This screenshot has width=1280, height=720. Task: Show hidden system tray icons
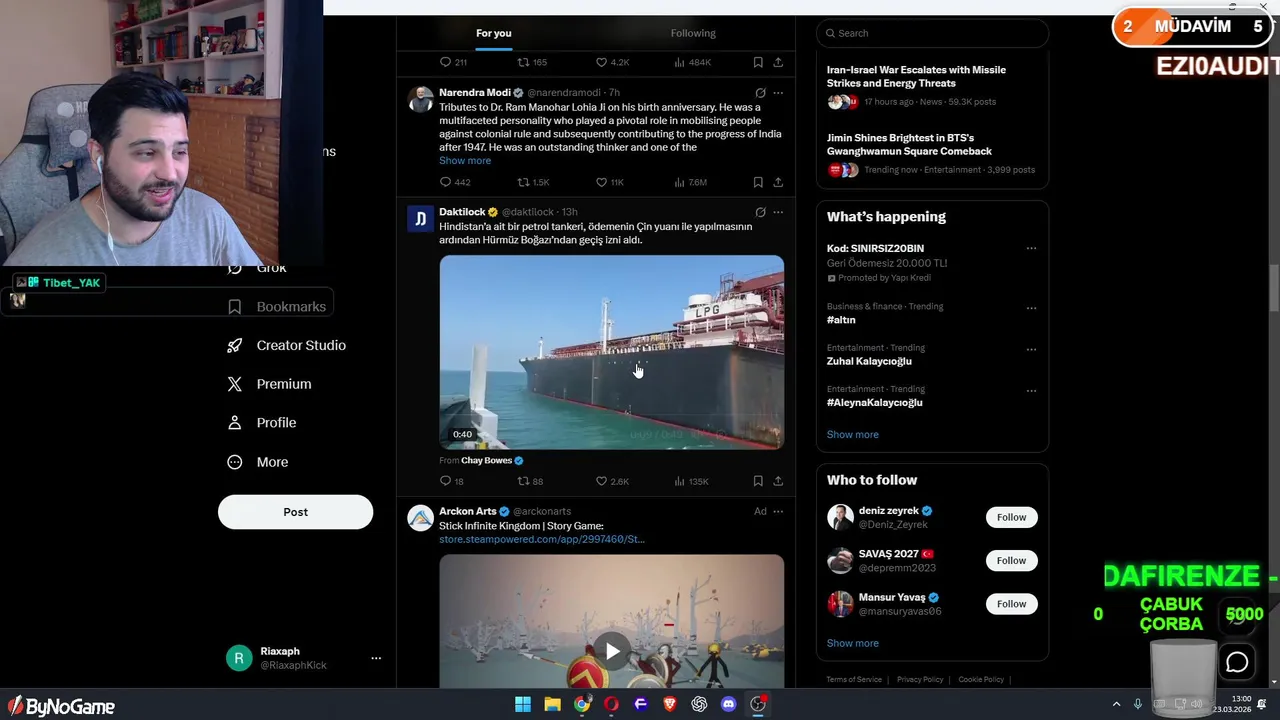(1117, 704)
